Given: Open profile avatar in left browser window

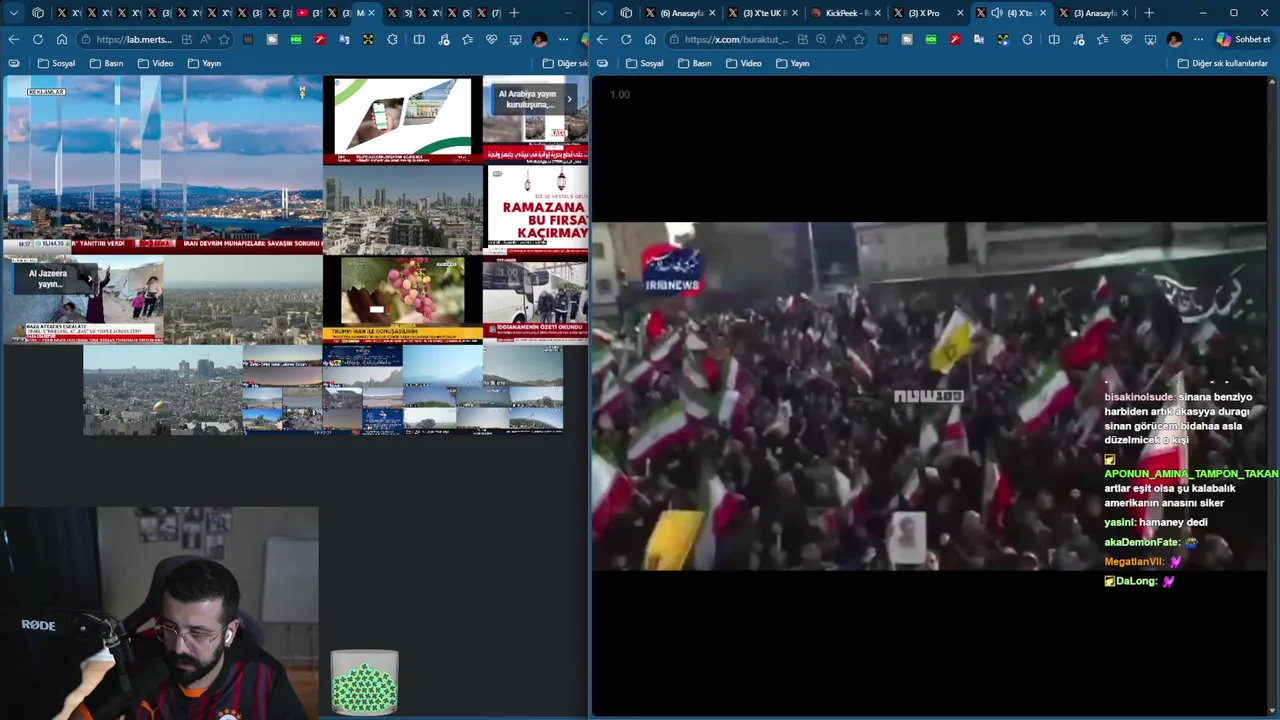Looking at the screenshot, I should (540, 39).
